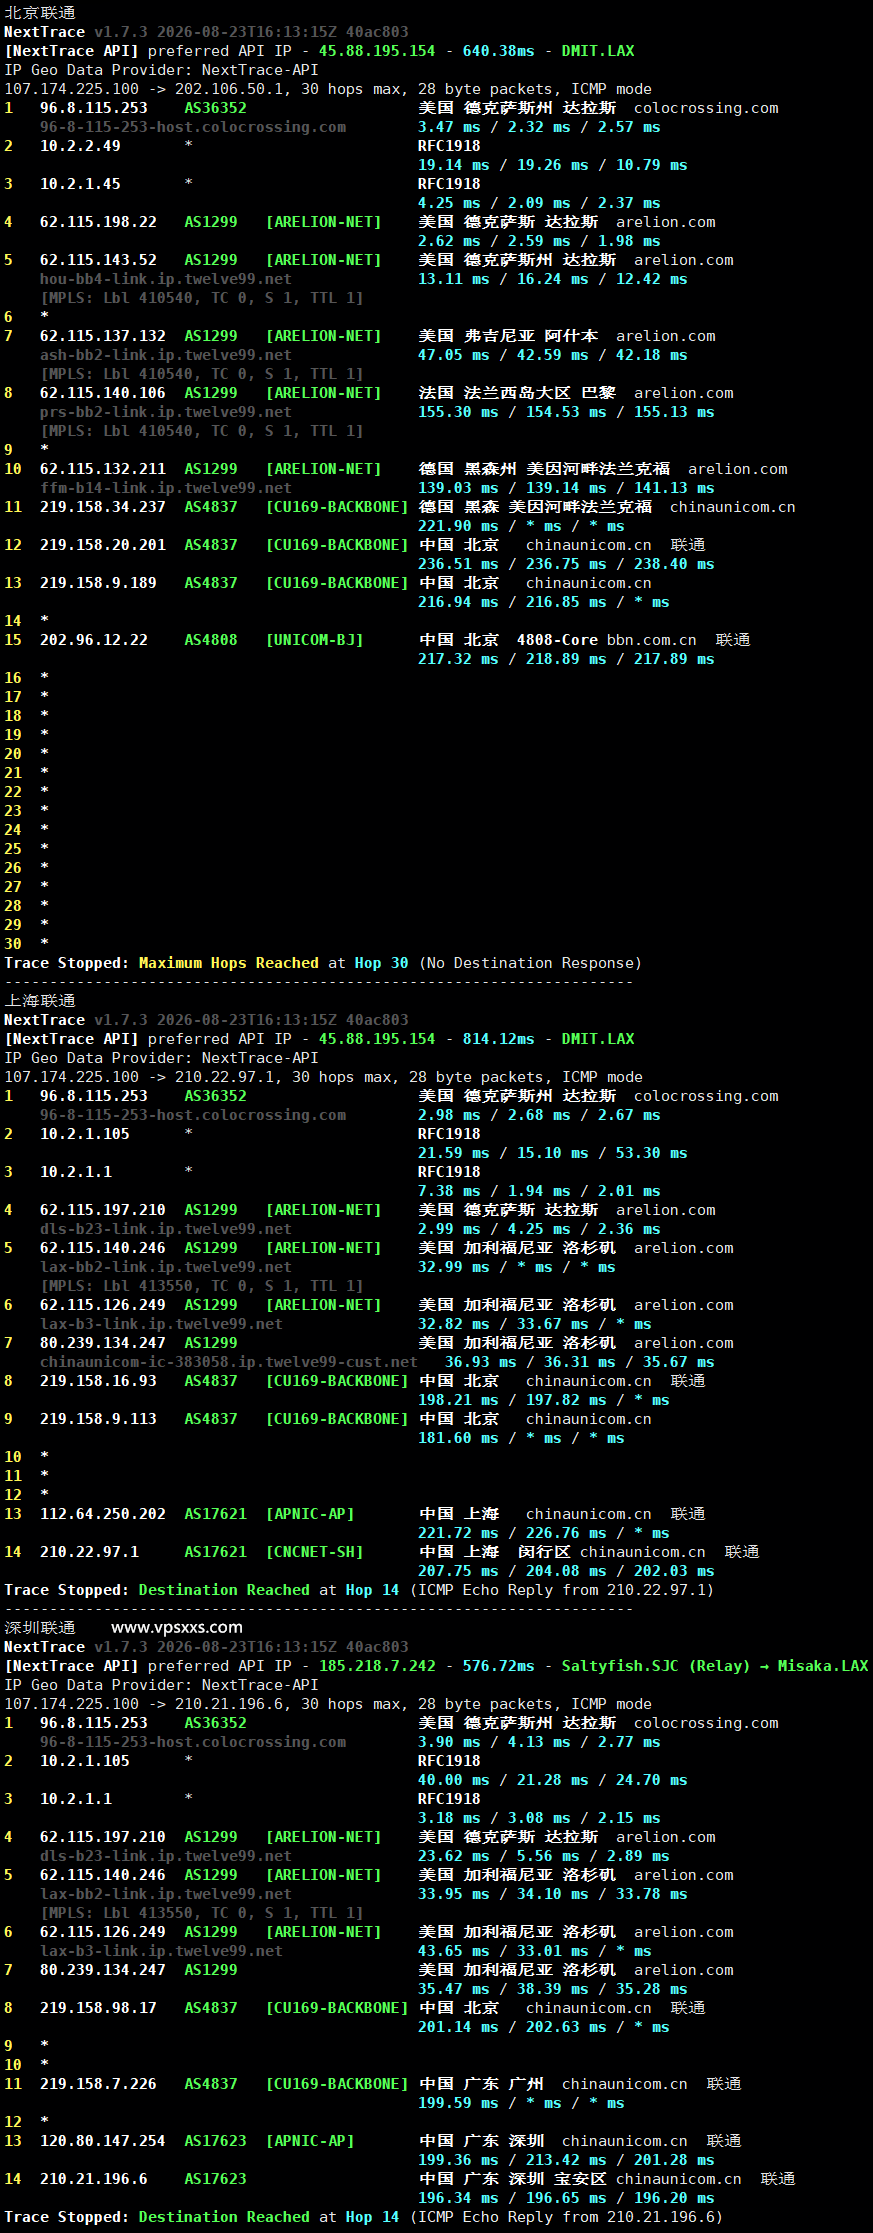Select hop IP 219.158.9.113

pyautogui.click(x=98, y=1419)
